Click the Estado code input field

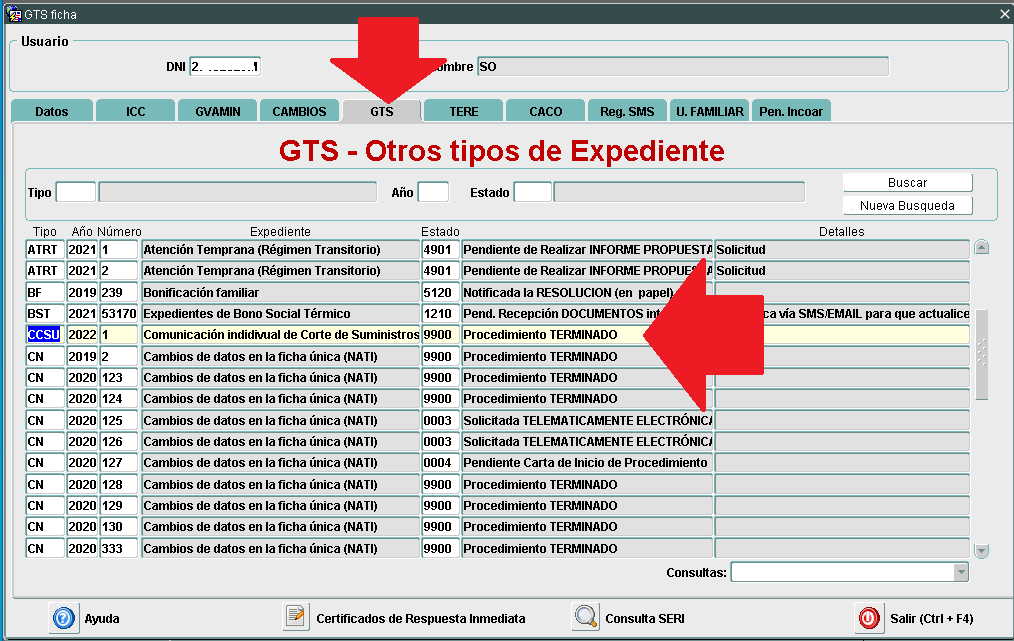coord(533,192)
